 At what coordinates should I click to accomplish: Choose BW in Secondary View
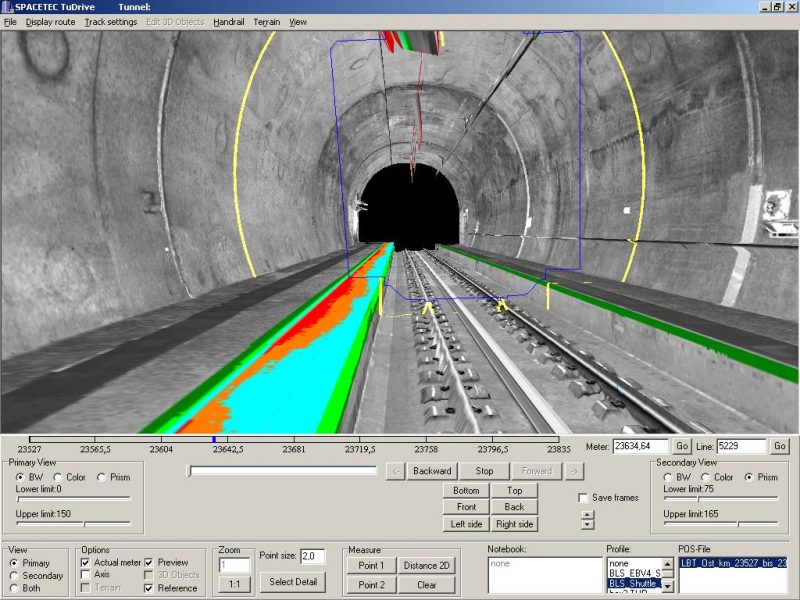(x=669, y=477)
